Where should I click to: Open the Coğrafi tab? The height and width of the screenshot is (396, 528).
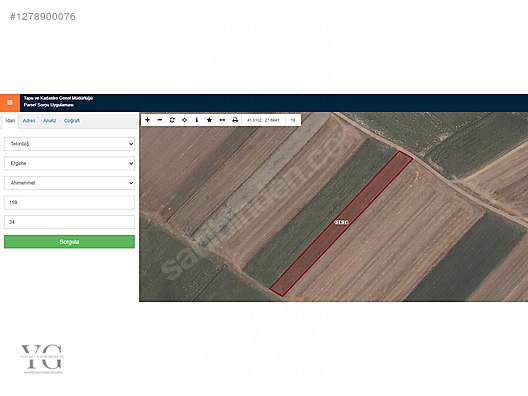point(72,121)
